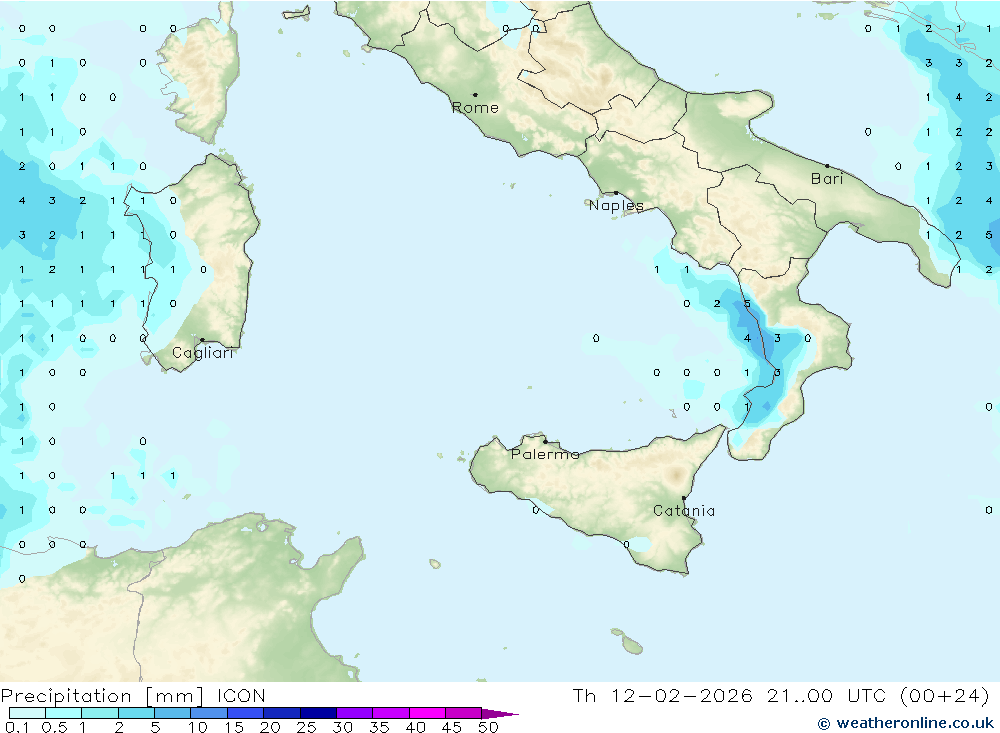Click the Palermo city label

pos(545,454)
